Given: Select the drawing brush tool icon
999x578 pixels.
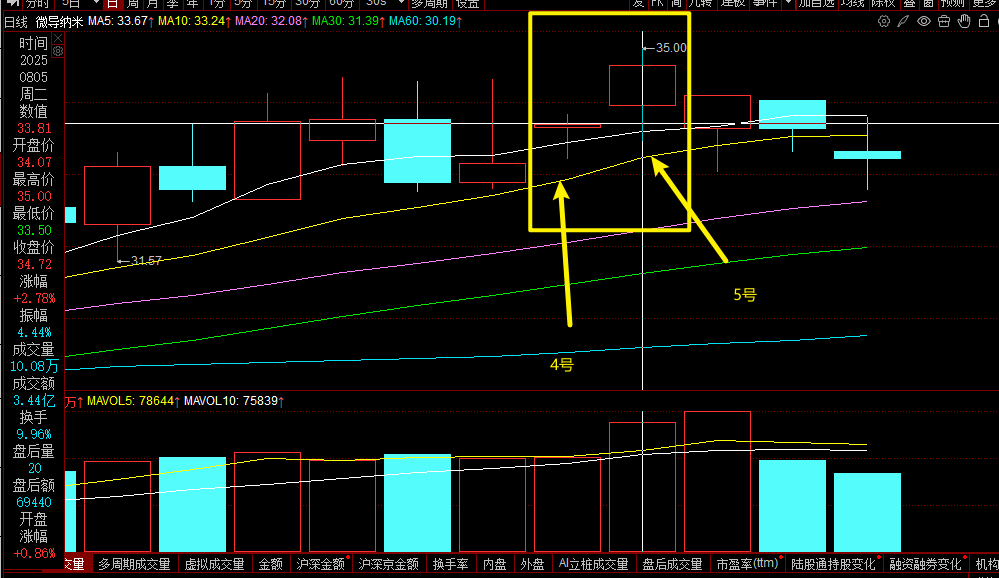Looking at the screenshot, I should (x=904, y=21).
